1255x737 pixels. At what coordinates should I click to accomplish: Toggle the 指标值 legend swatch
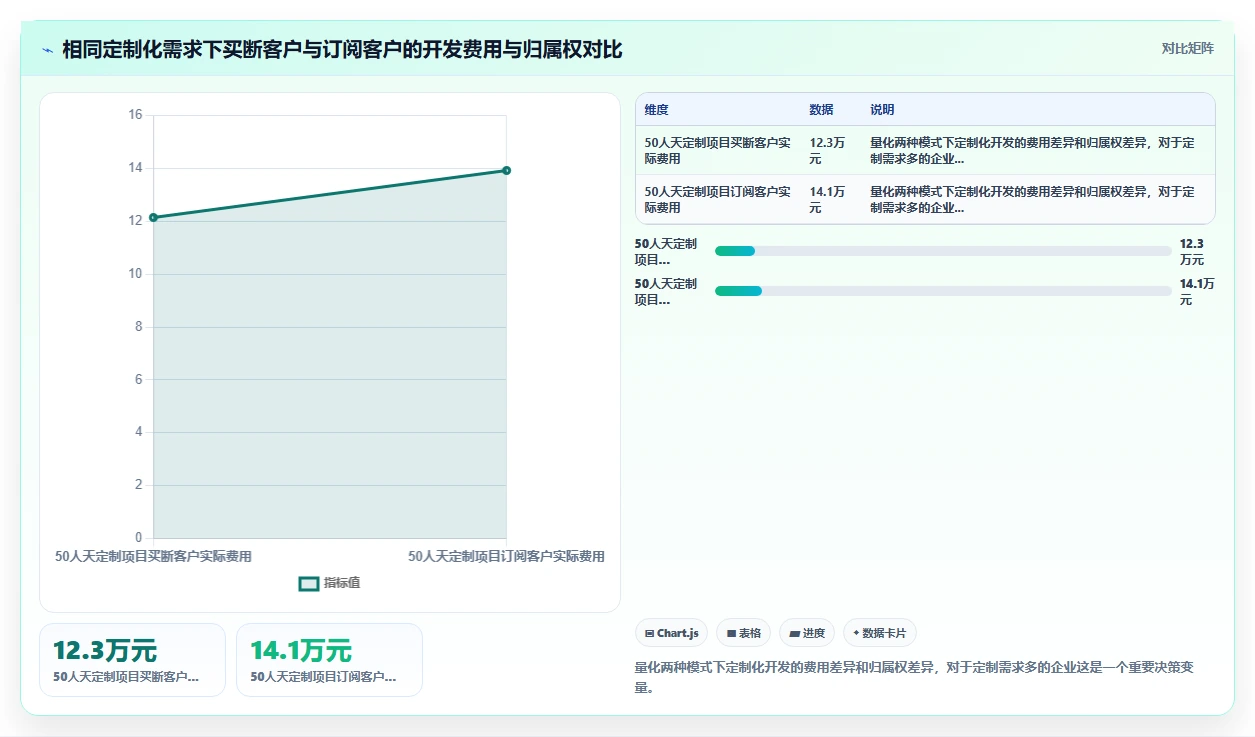point(309,583)
